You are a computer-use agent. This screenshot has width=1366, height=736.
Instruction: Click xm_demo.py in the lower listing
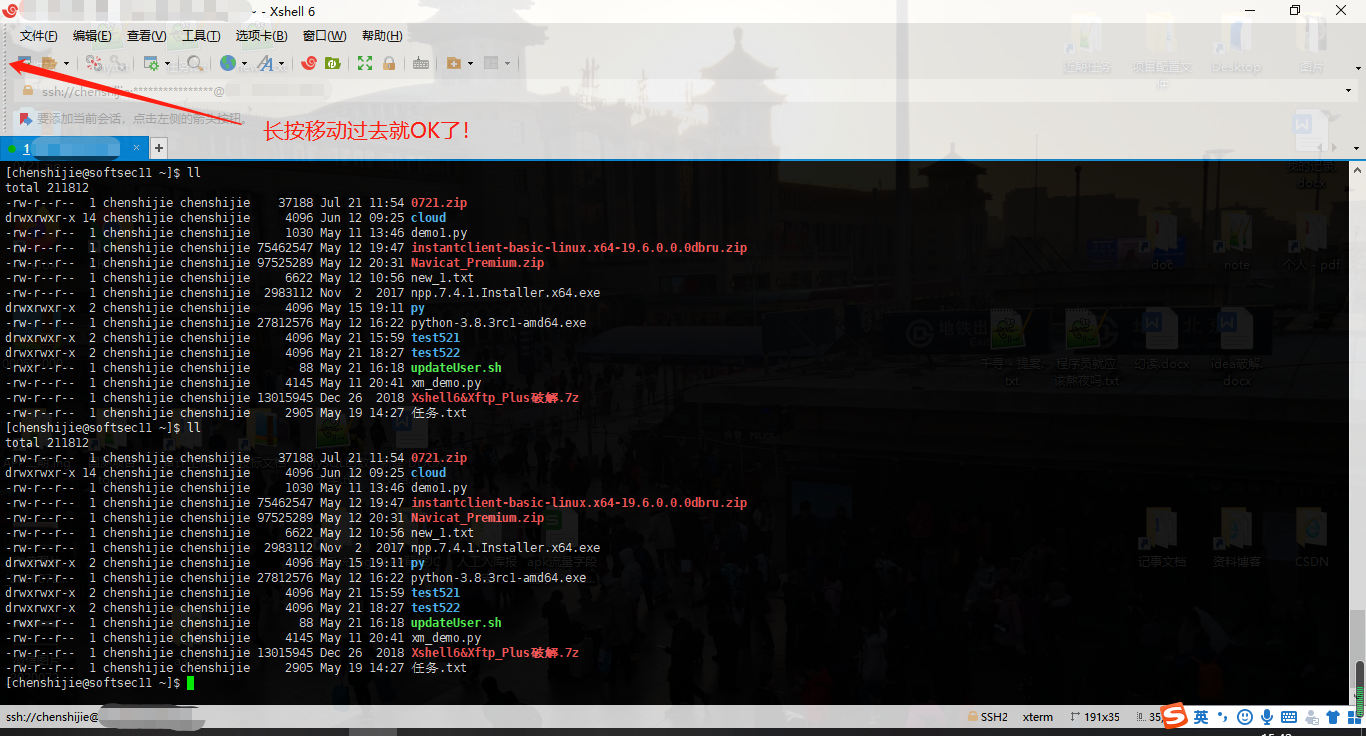tap(446, 638)
